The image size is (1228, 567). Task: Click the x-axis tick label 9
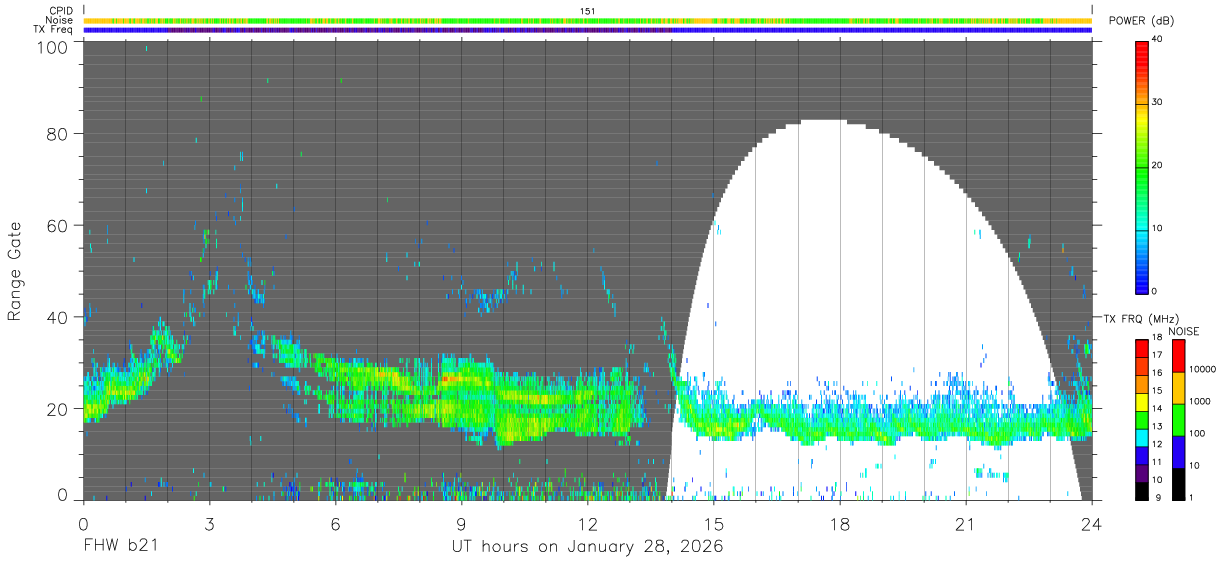pos(461,523)
